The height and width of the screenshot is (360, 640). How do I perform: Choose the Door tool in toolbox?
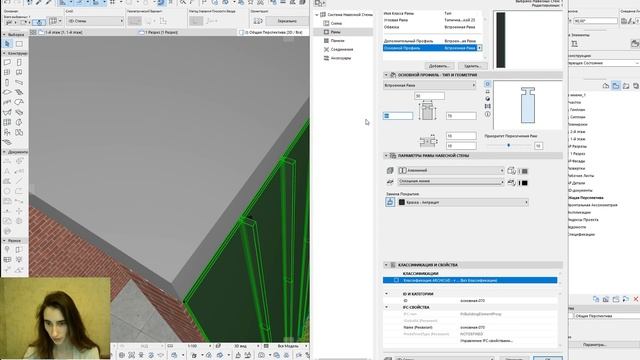click(x=19, y=62)
